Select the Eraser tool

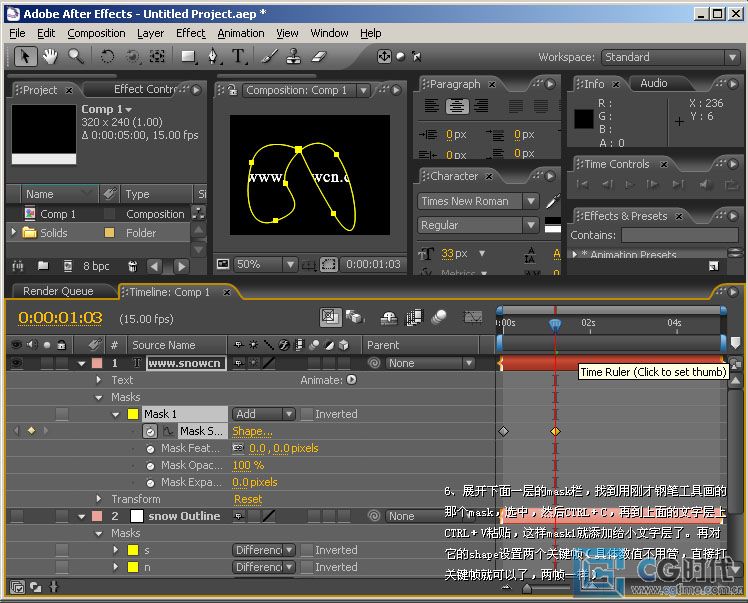[319, 57]
